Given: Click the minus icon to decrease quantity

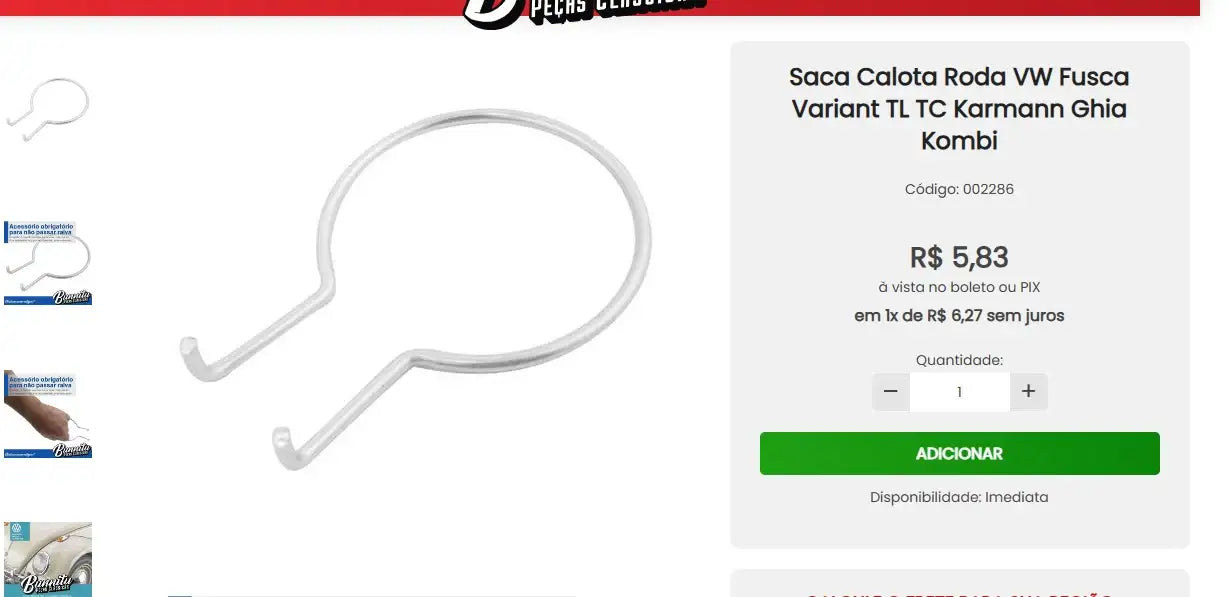Looking at the screenshot, I should coord(890,392).
